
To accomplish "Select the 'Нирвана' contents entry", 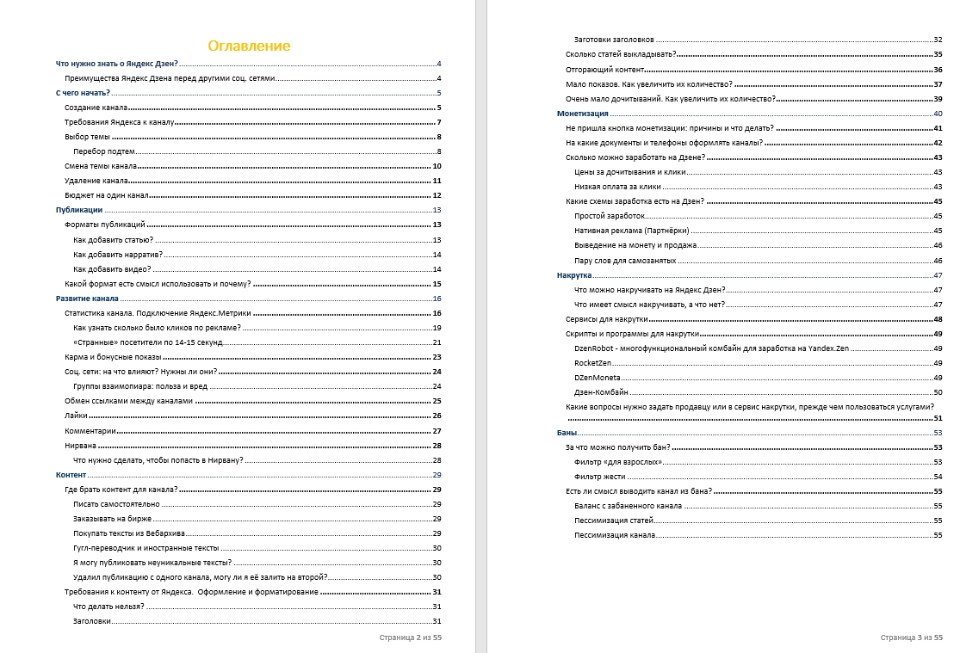I will point(81,446).
